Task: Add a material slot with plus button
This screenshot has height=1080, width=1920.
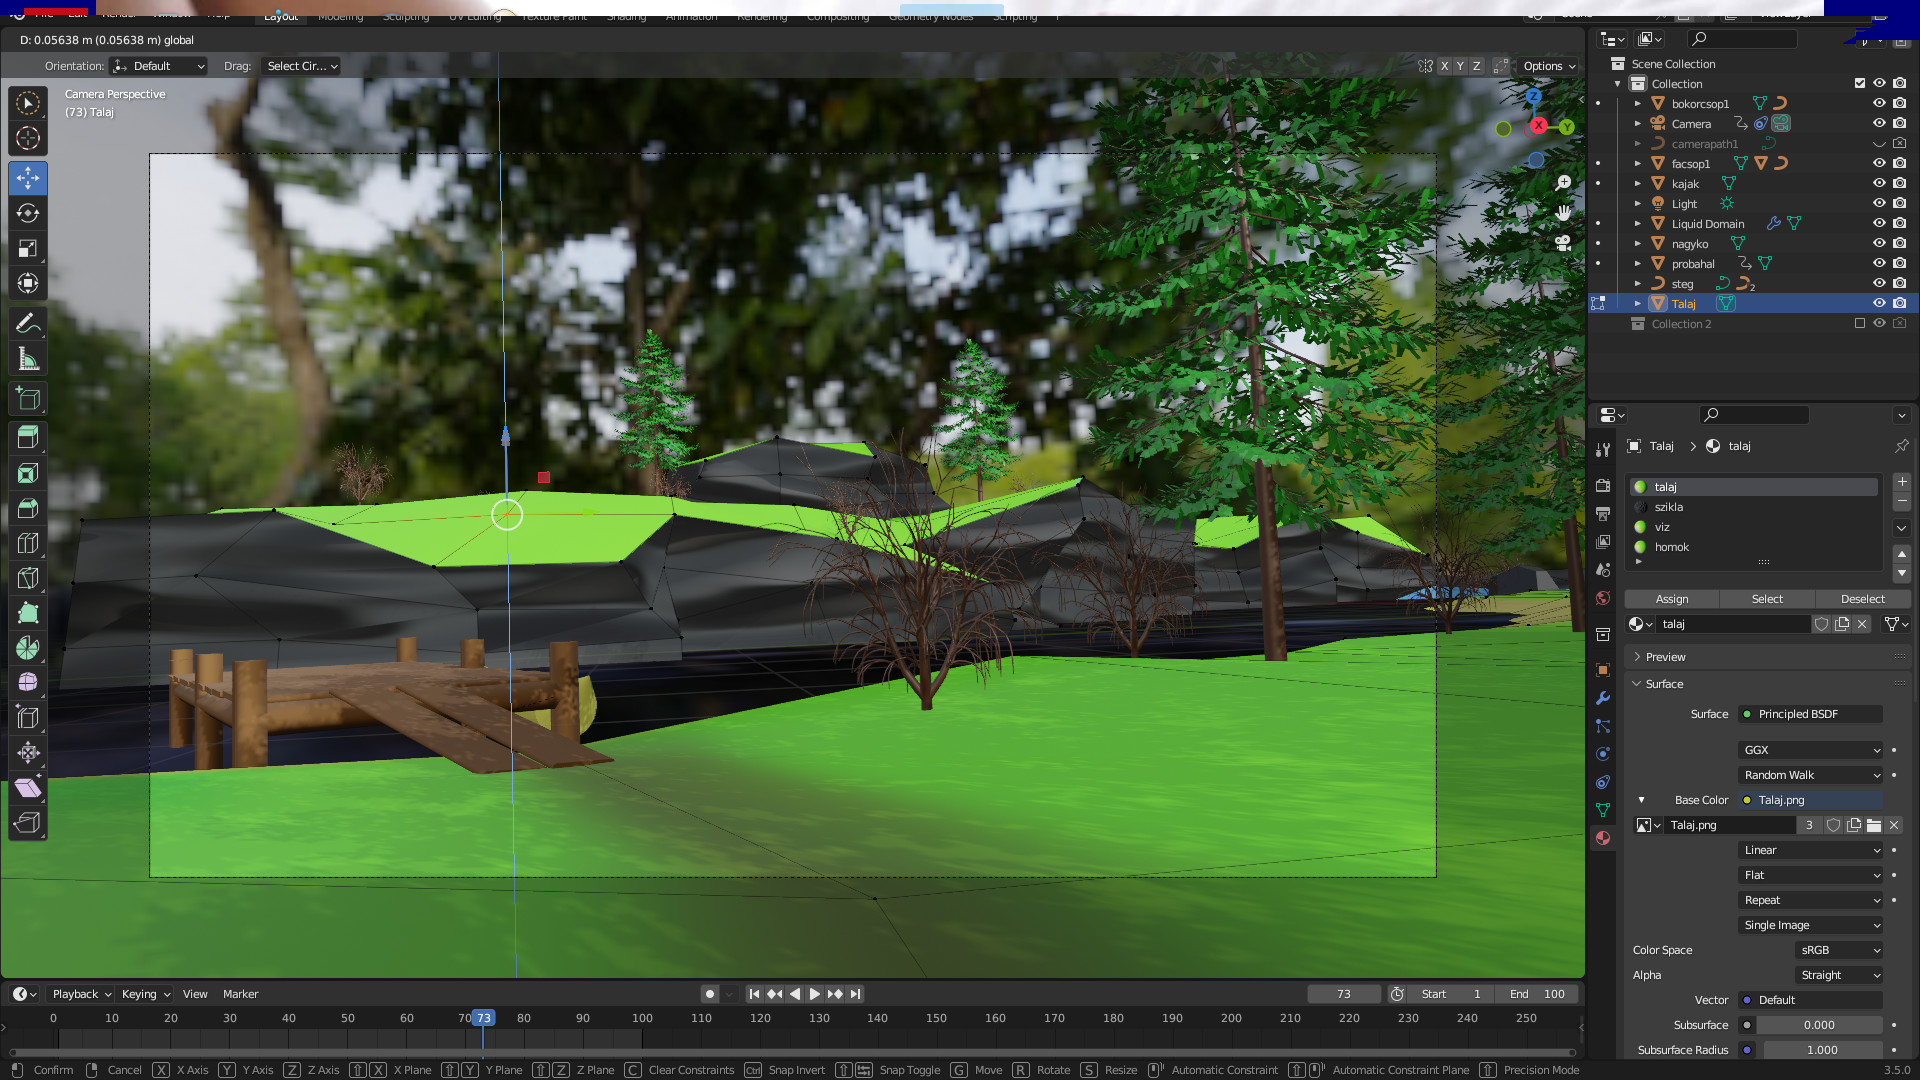Action: coord(1901,482)
